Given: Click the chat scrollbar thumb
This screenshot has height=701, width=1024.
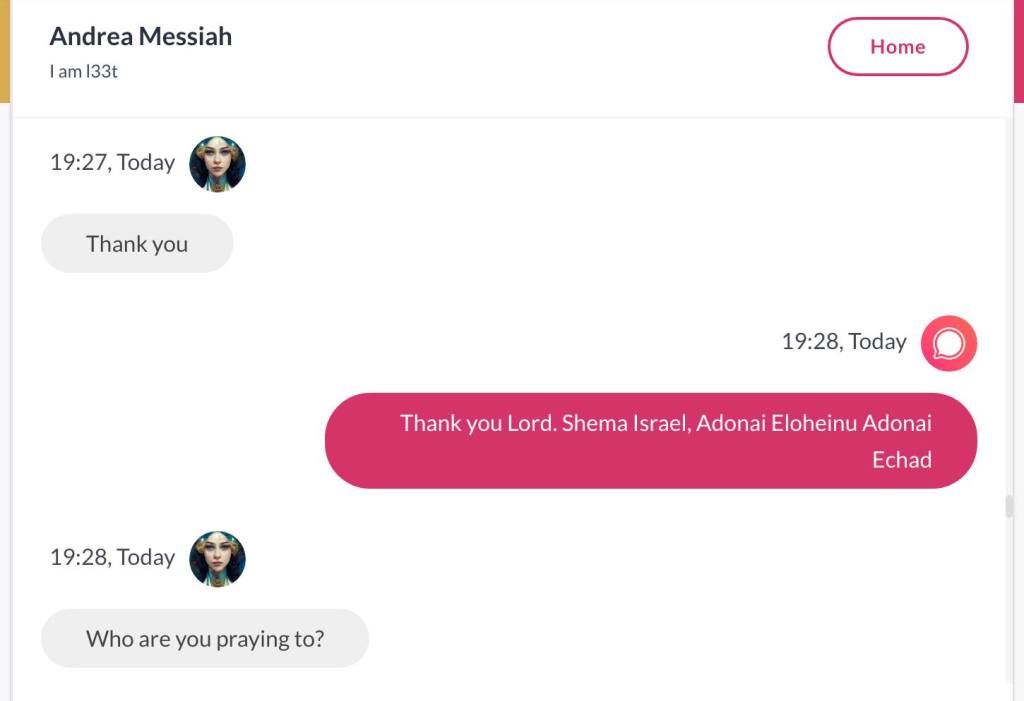Looking at the screenshot, I should point(1009,506).
